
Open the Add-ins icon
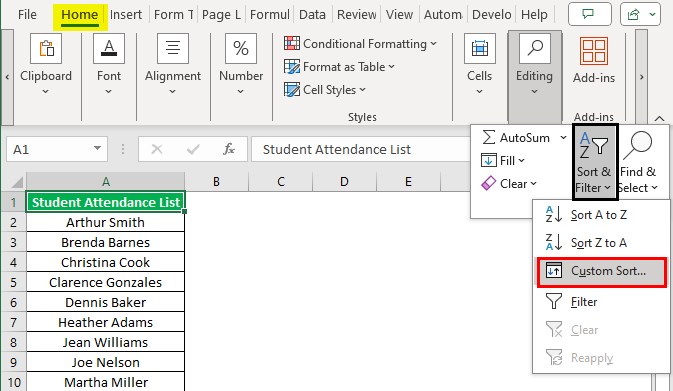click(594, 51)
